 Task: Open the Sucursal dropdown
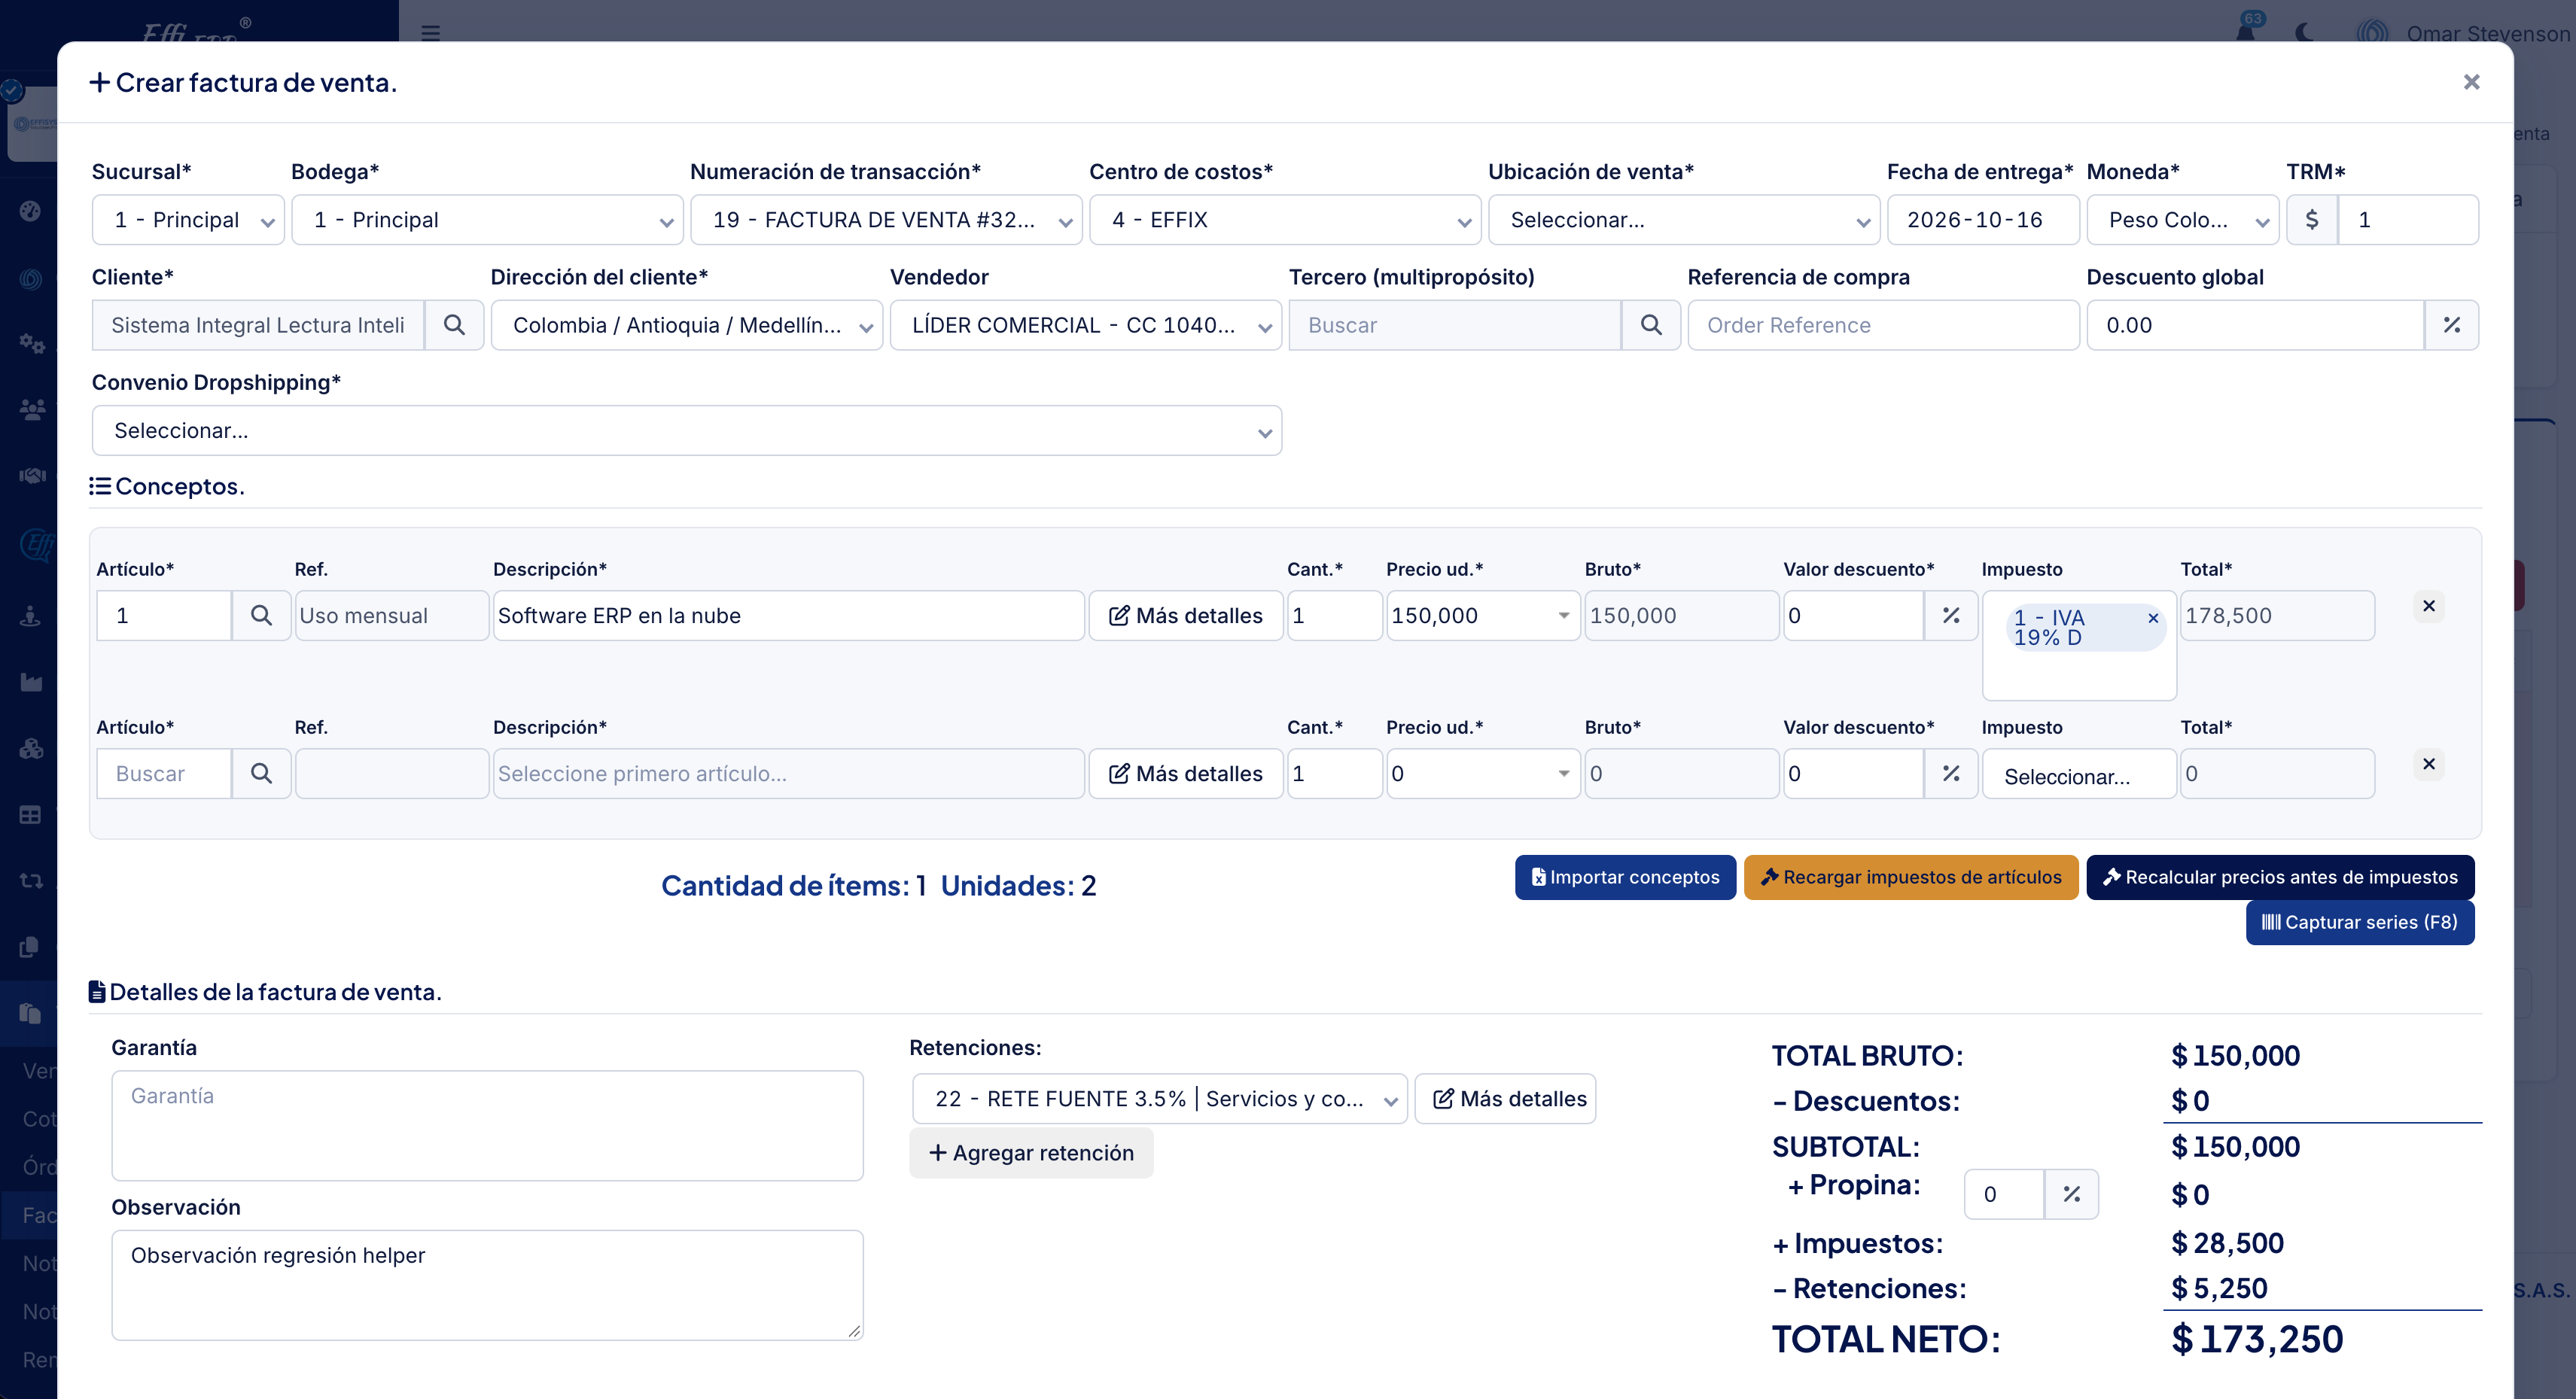(188, 220)
